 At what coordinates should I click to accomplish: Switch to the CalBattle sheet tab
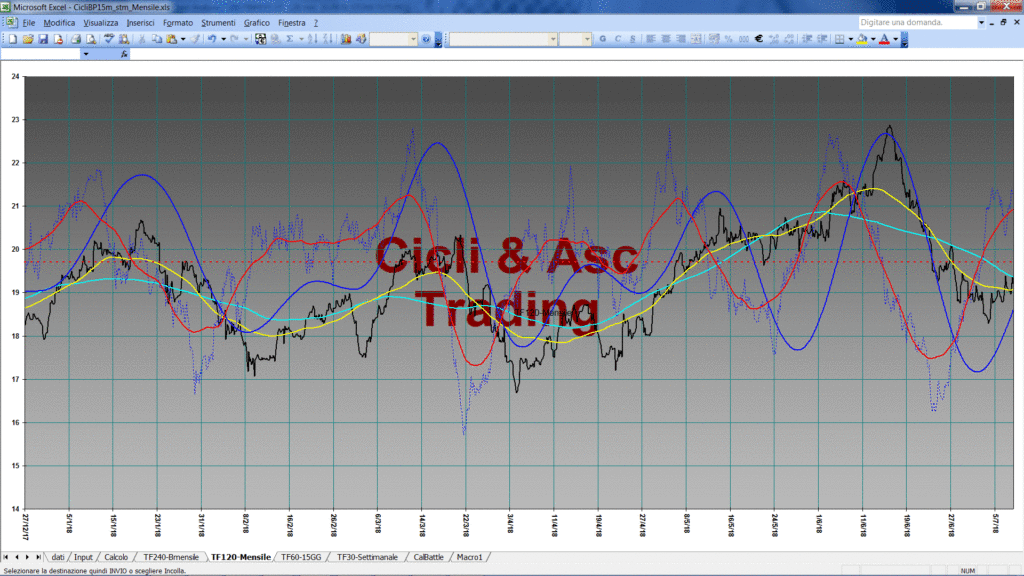pos(428,557)
